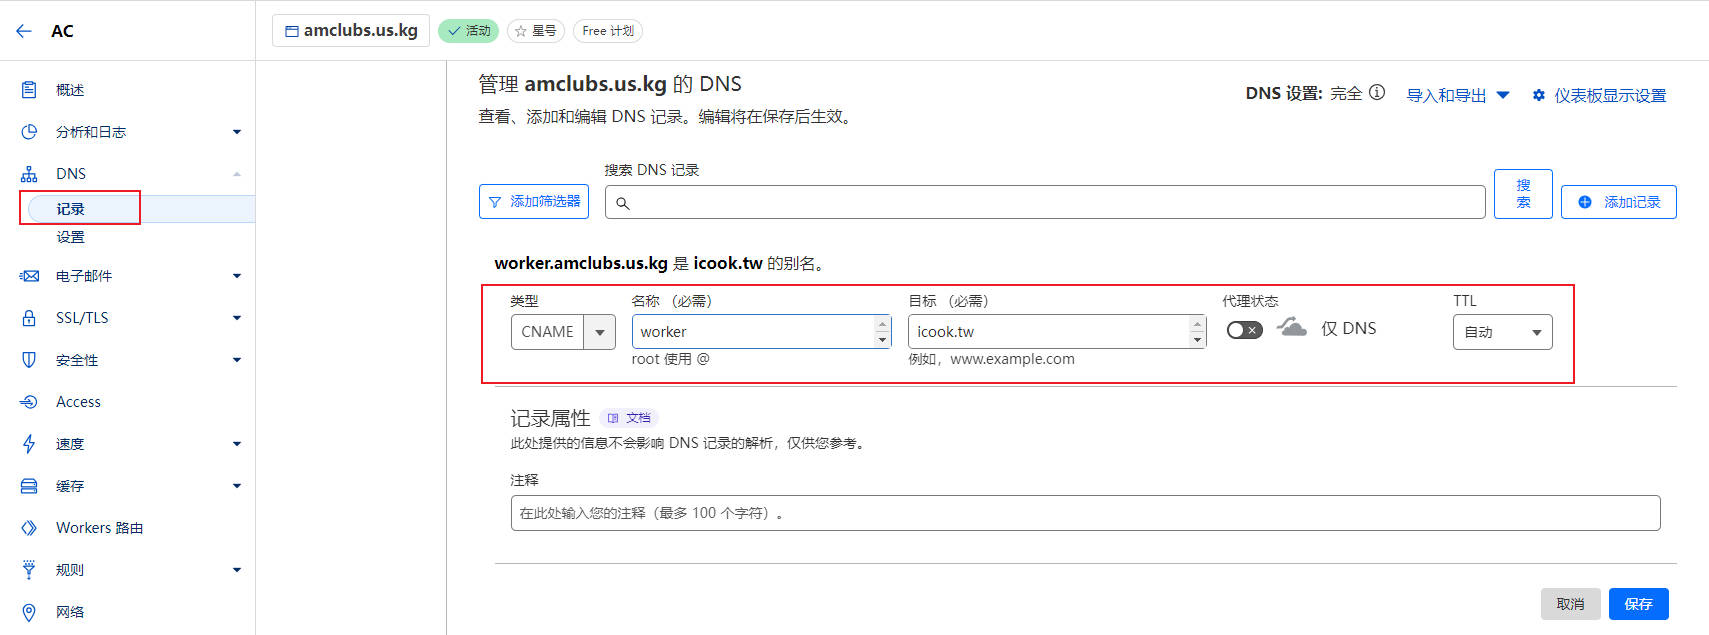Open the TTL 自动 dropdown

(1502, 332)
